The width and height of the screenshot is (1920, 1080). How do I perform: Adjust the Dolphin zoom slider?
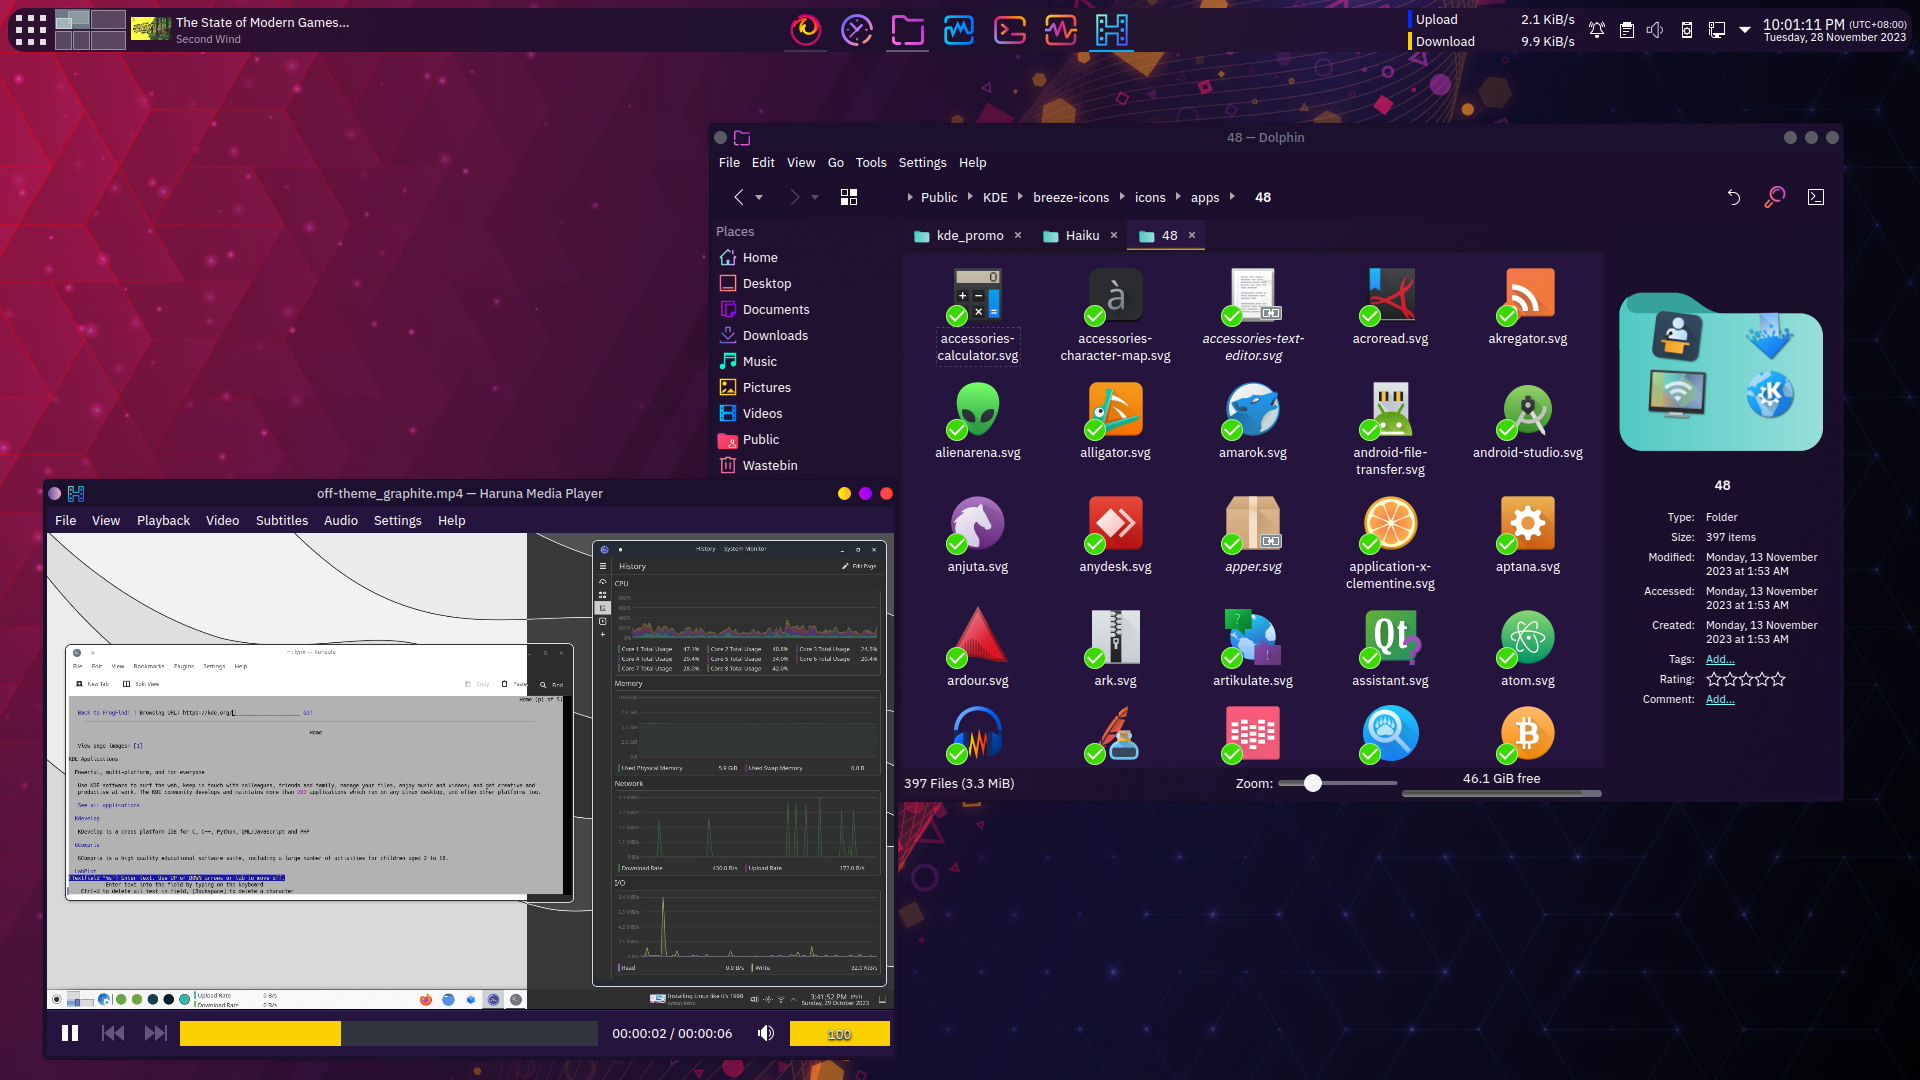coord(1313,783)
